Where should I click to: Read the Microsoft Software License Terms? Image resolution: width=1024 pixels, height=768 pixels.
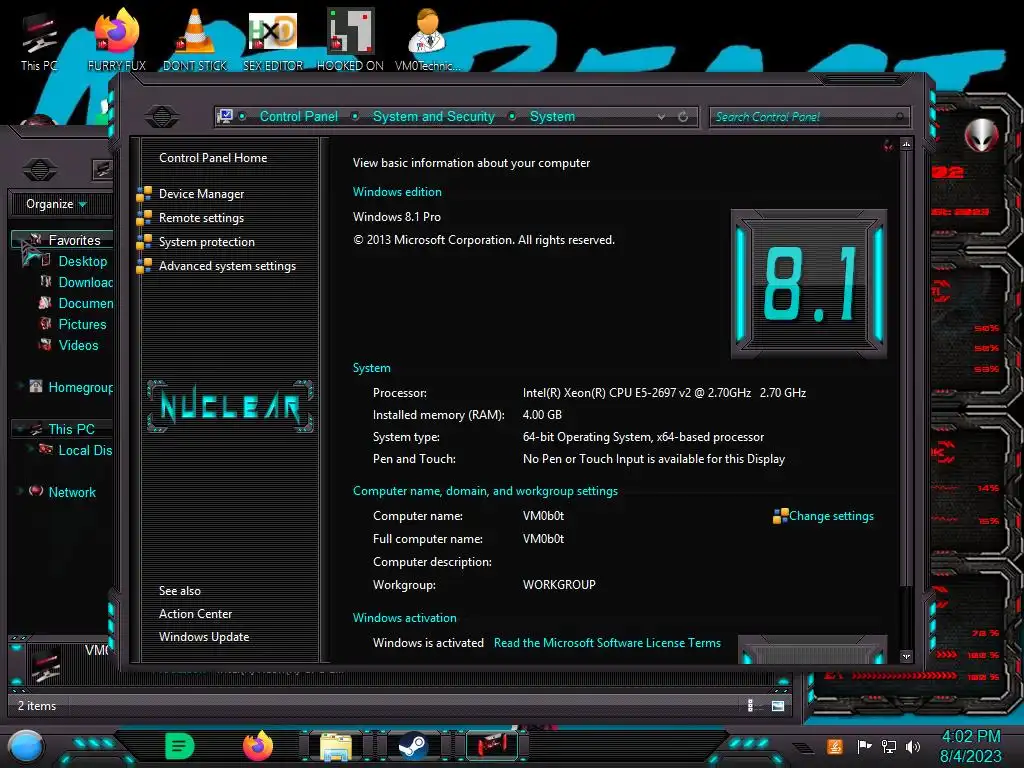(607, 643)
